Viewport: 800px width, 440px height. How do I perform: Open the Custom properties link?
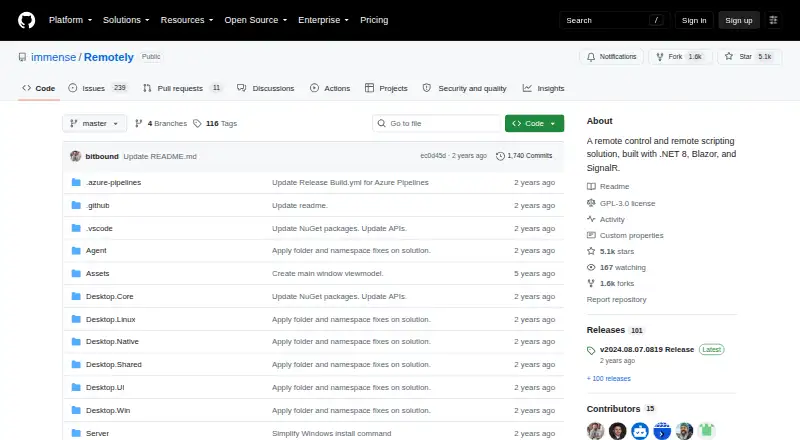[x=625, y=235]
